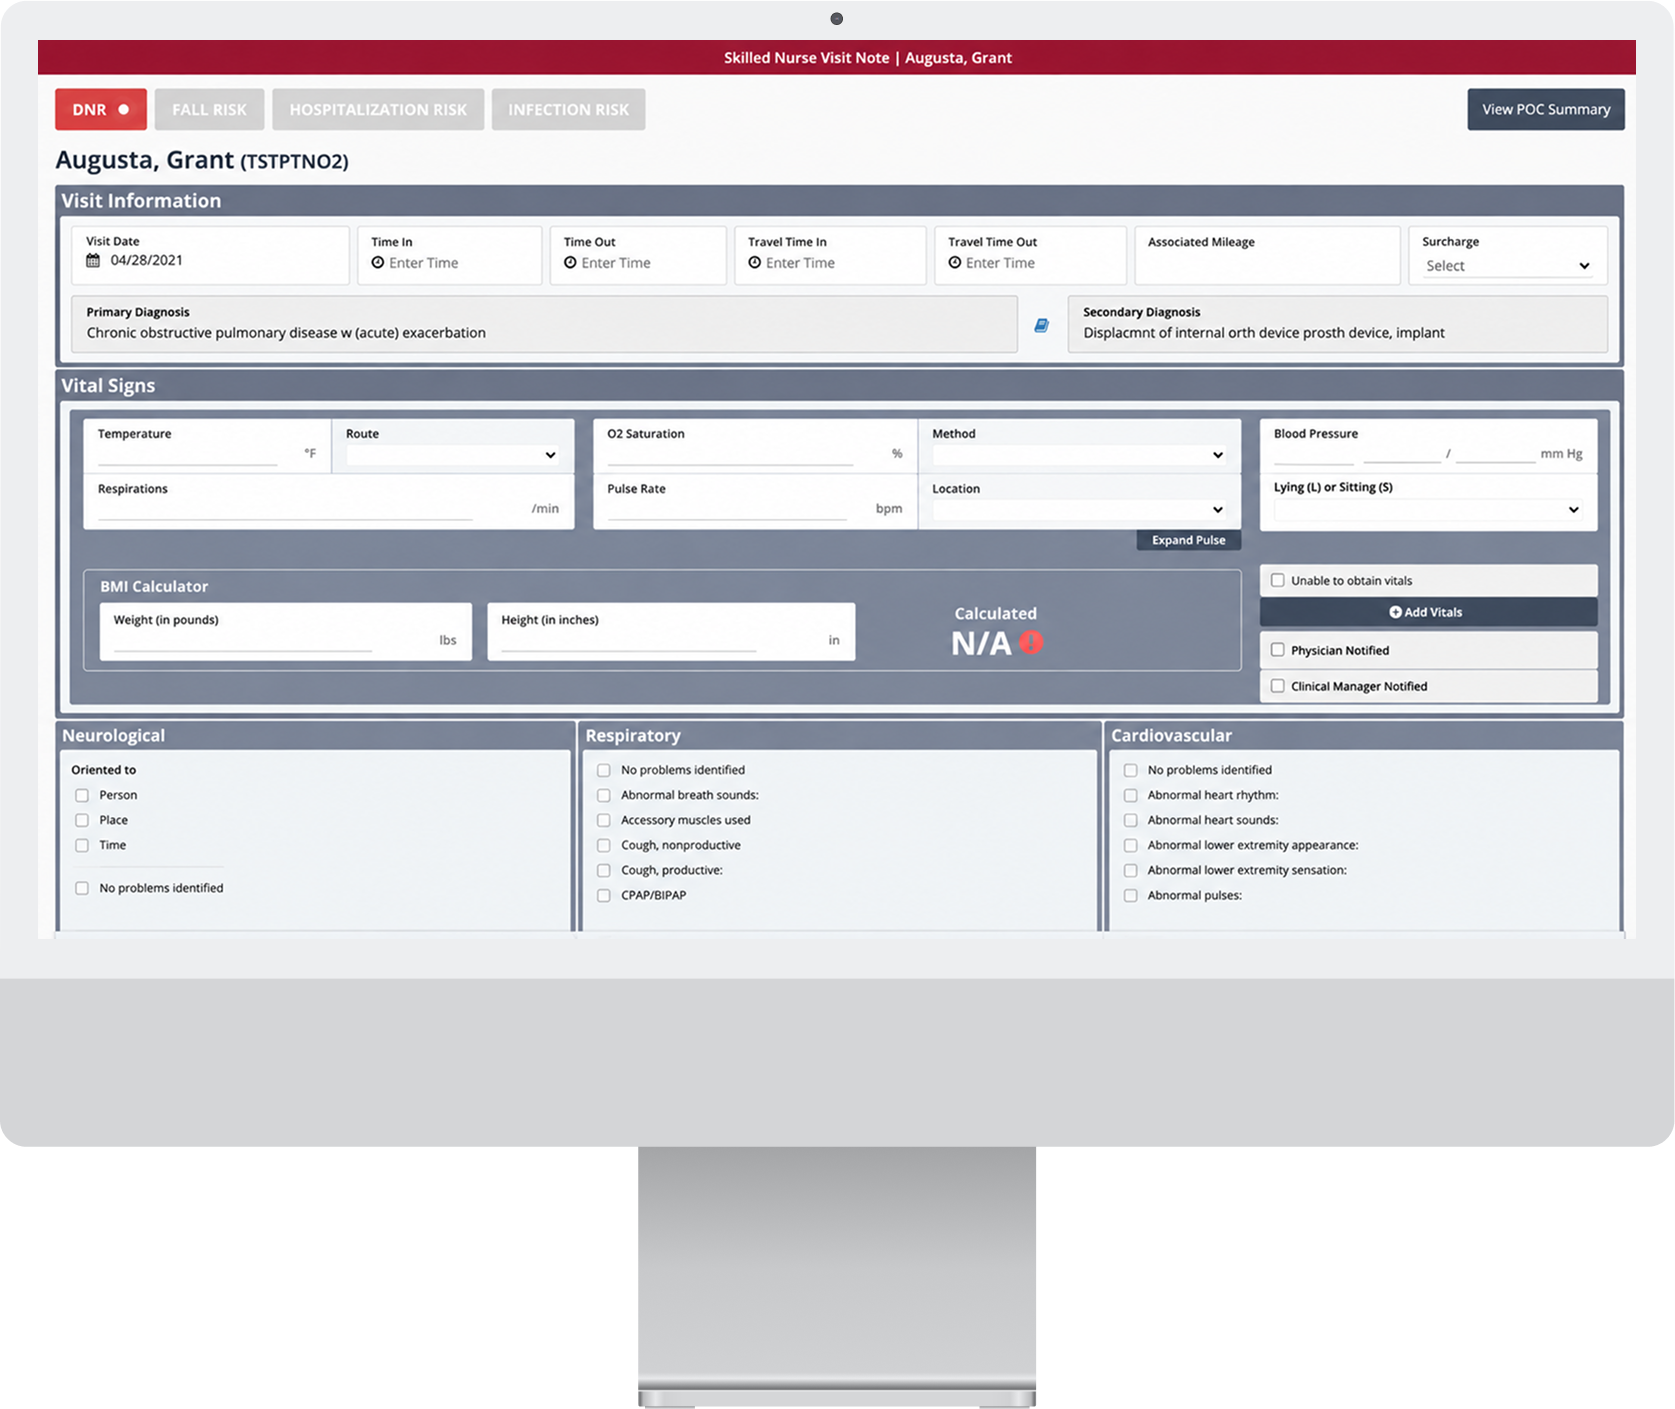The width and height of the screenshot is (1675, 1409).
Task: Check Cardiovascular No problems identified
Action: click(x=1131, y=770)
